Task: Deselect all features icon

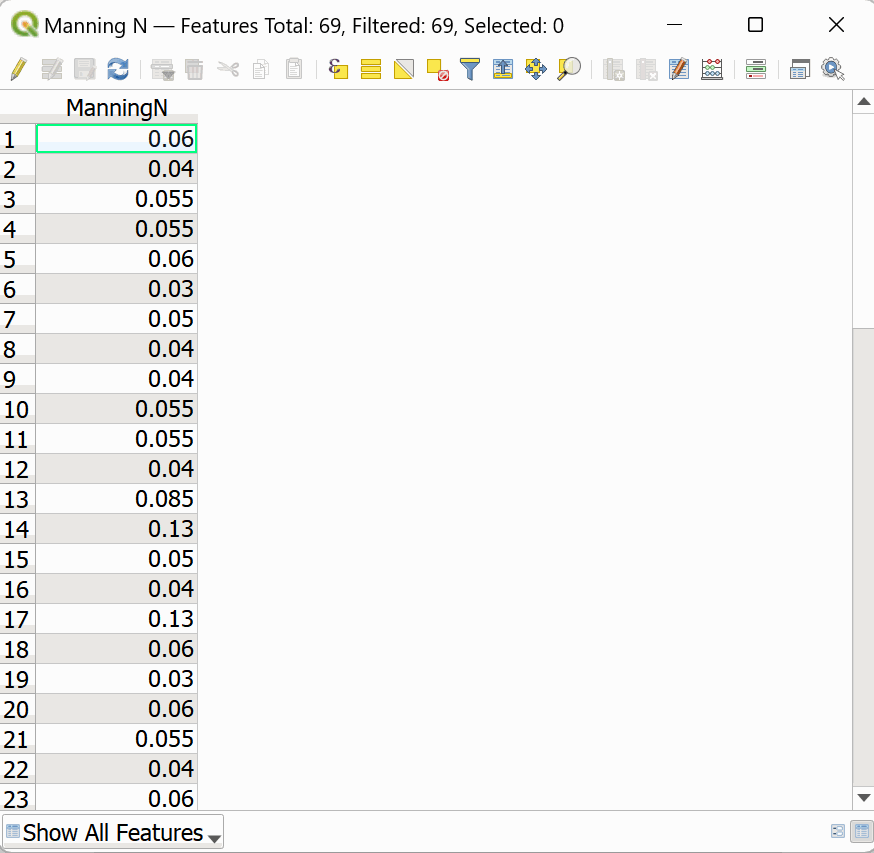Action: [437, 69]
